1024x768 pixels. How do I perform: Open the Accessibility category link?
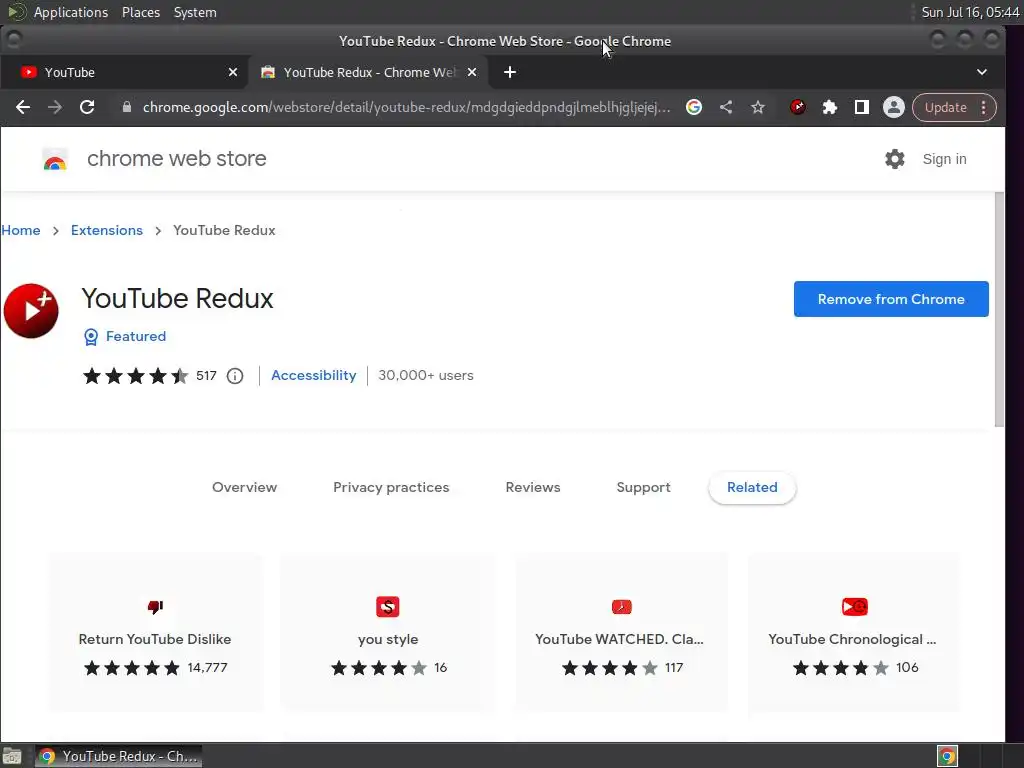313,376
